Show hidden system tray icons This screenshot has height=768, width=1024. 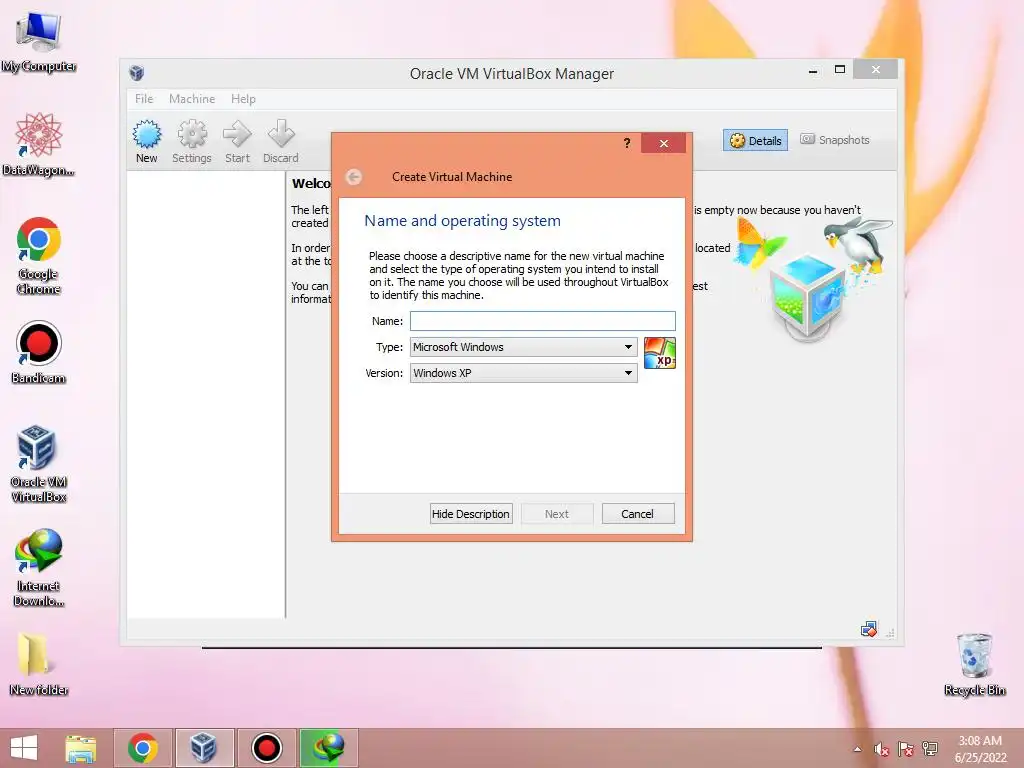857,749
